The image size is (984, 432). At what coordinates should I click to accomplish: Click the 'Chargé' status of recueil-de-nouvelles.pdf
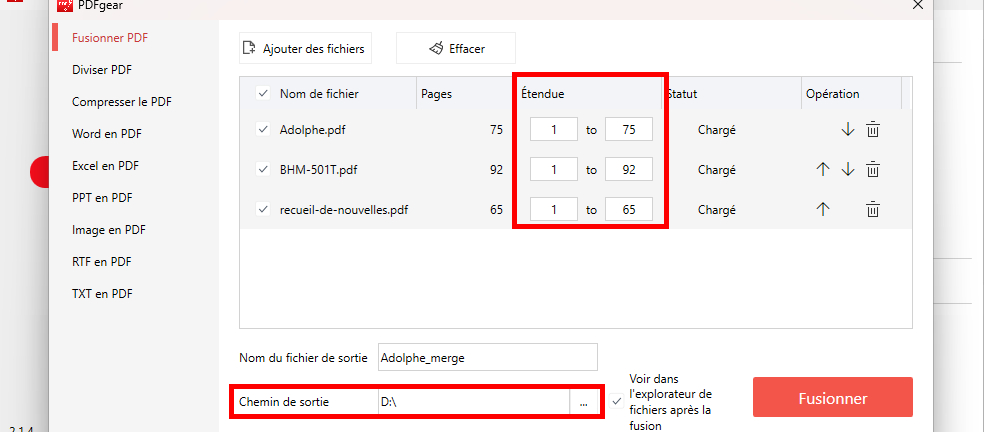point(716,209)
